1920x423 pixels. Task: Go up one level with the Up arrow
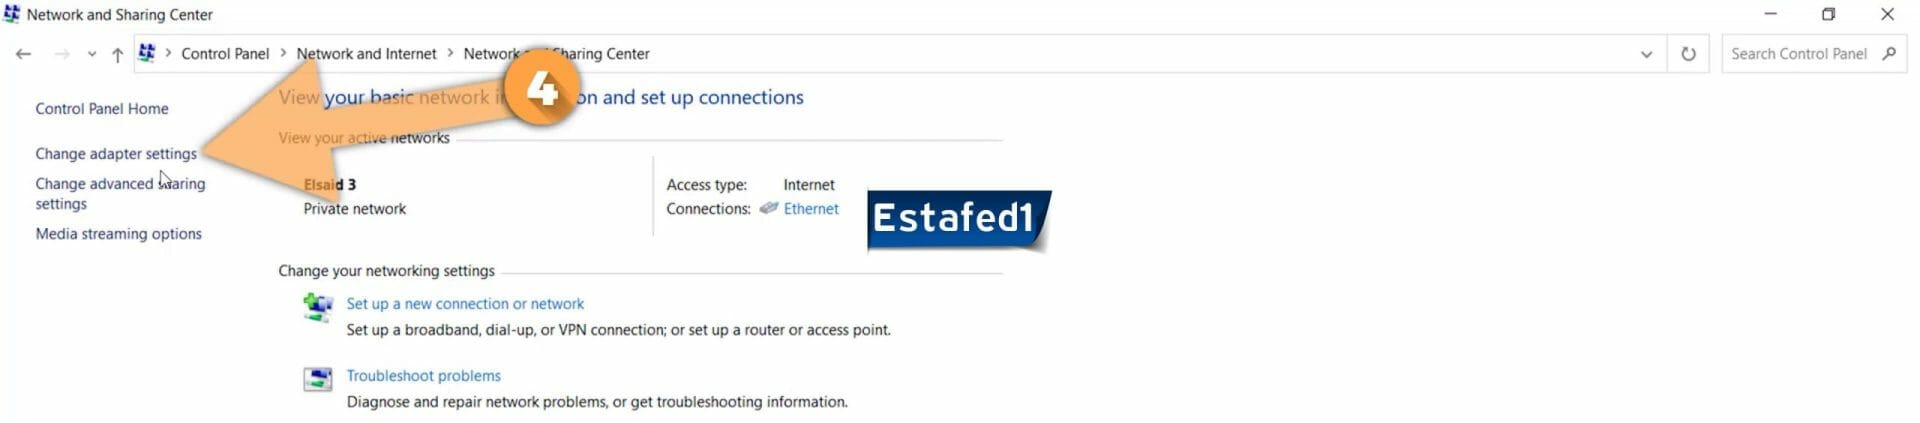118,54
